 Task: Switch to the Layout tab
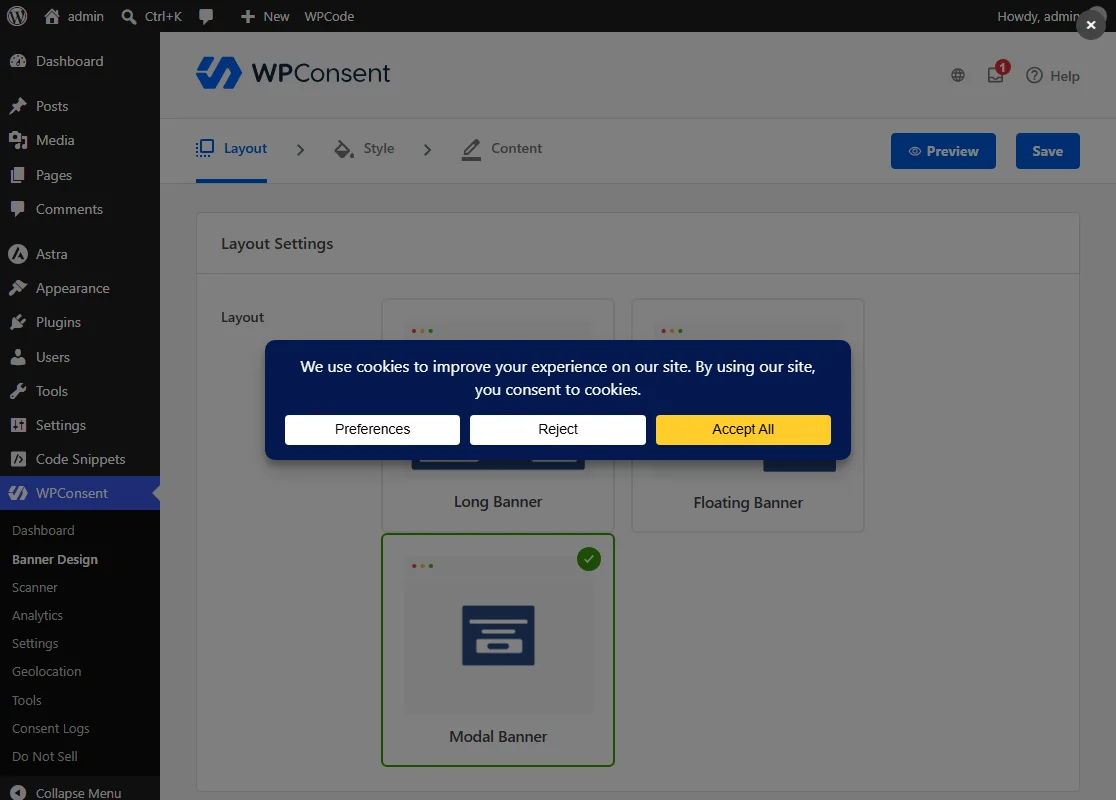231,149
